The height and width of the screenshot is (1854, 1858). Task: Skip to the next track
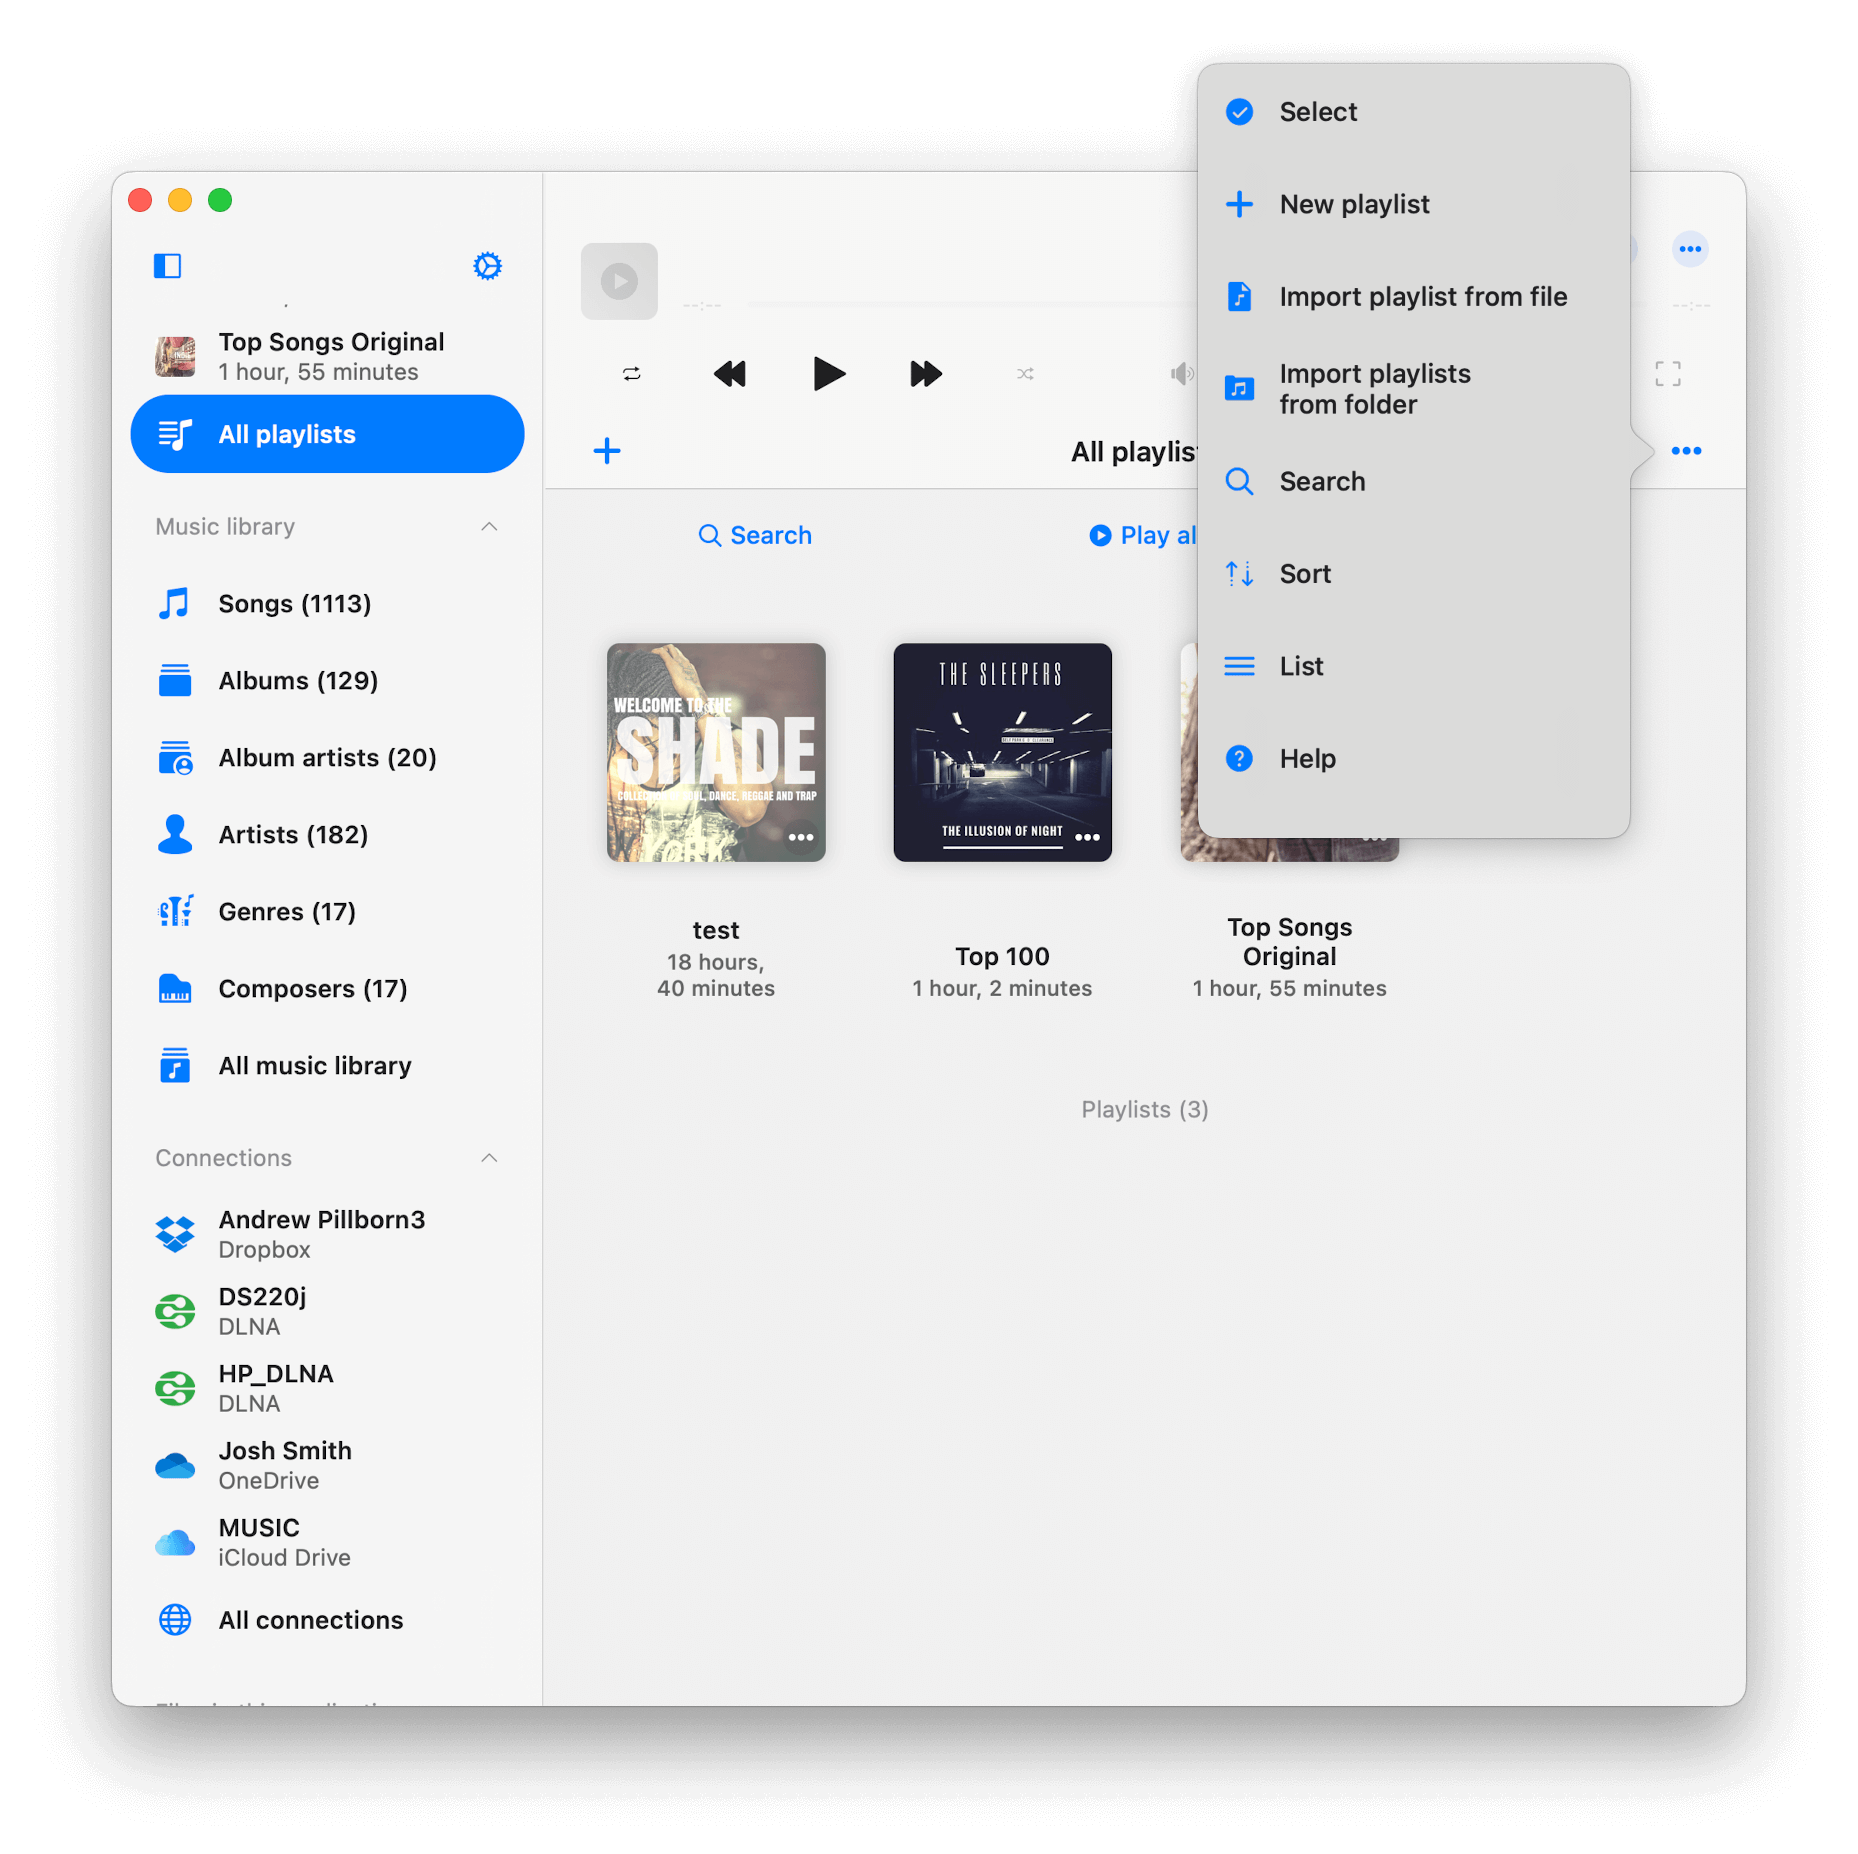pos(925,374)
